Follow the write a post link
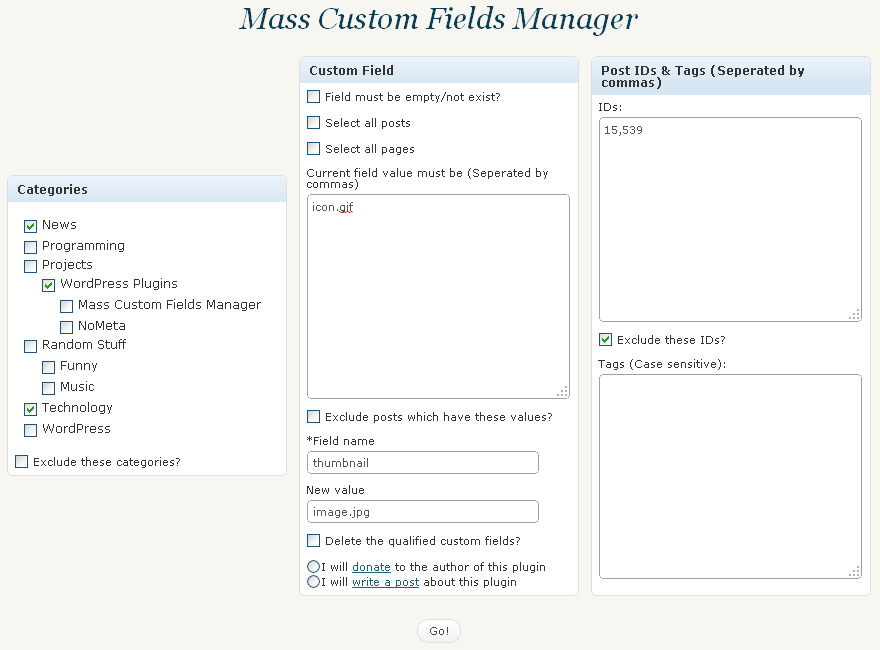Image resolution: width=880 pixels, height=650 pixels. coord(386,582)
